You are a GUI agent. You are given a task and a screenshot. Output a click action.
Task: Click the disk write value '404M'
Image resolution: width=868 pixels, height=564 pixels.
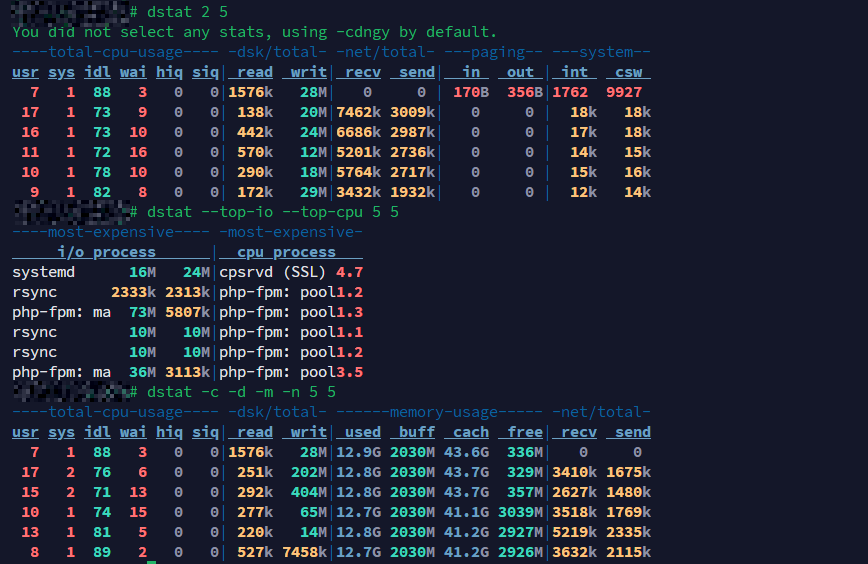pos(309,492)
